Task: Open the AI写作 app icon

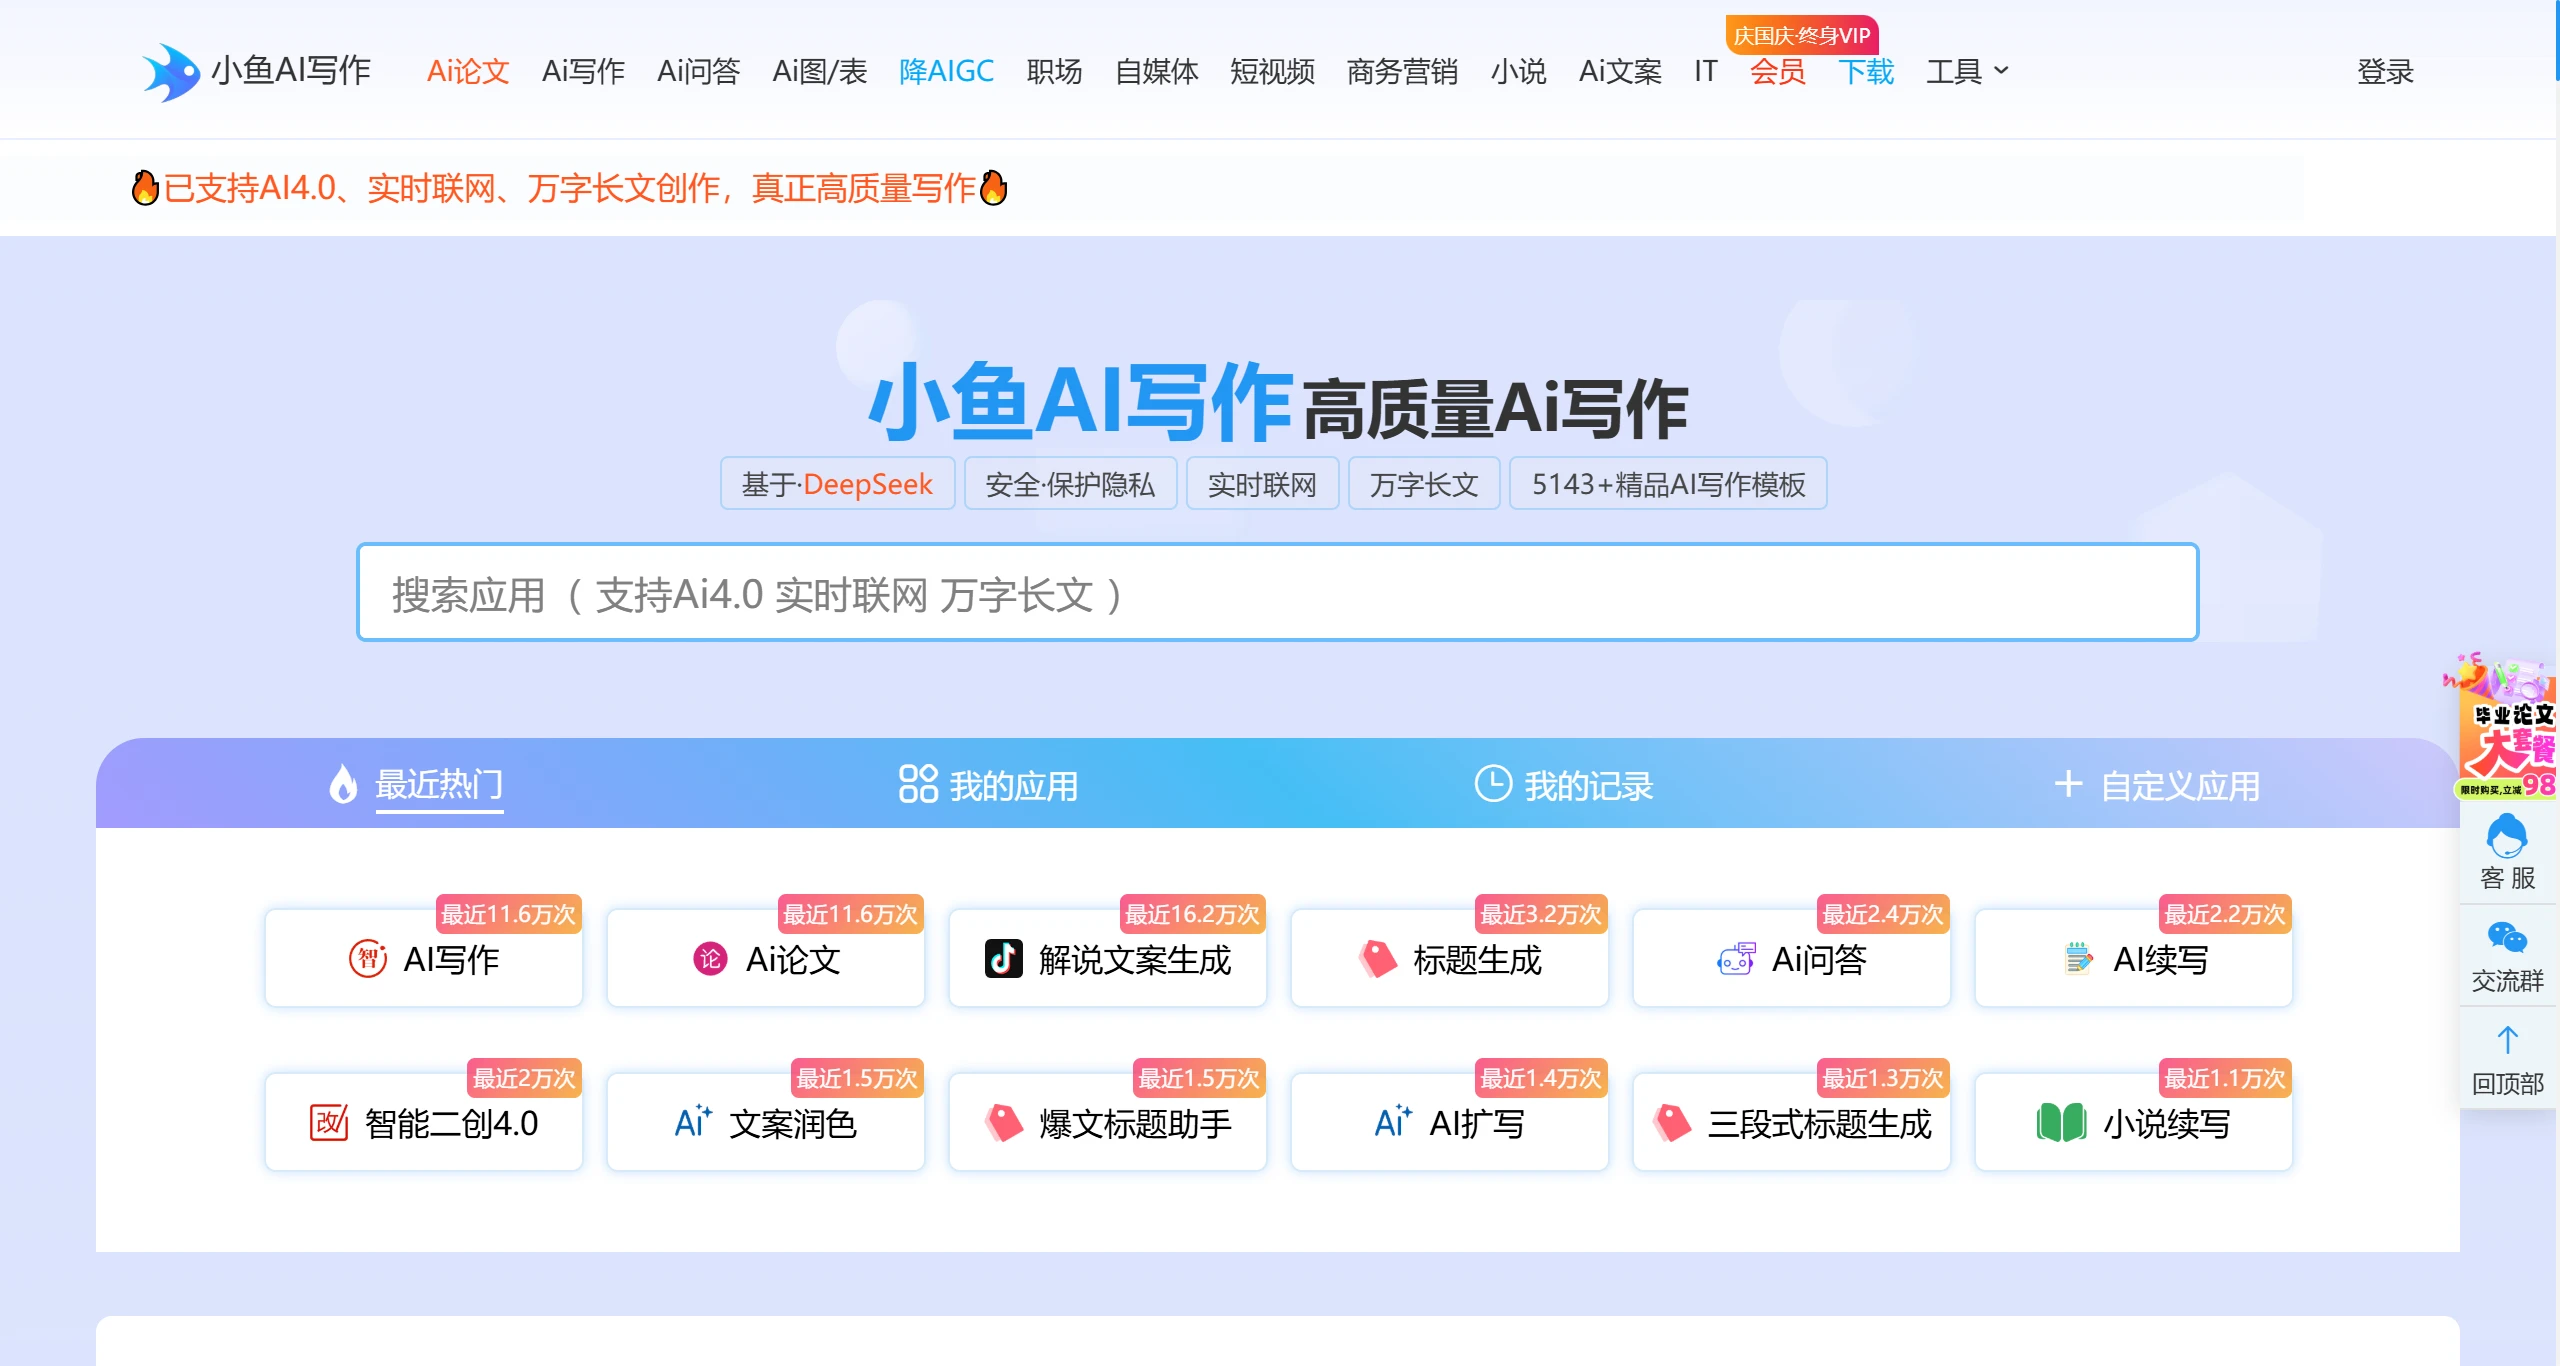Action: [370, 959]
